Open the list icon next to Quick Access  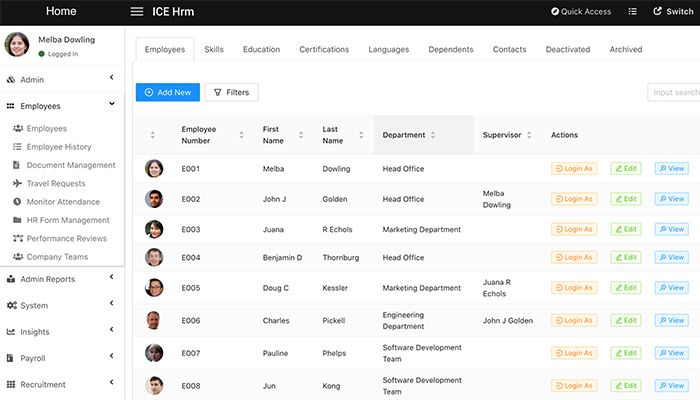click(x=632, y=12)
